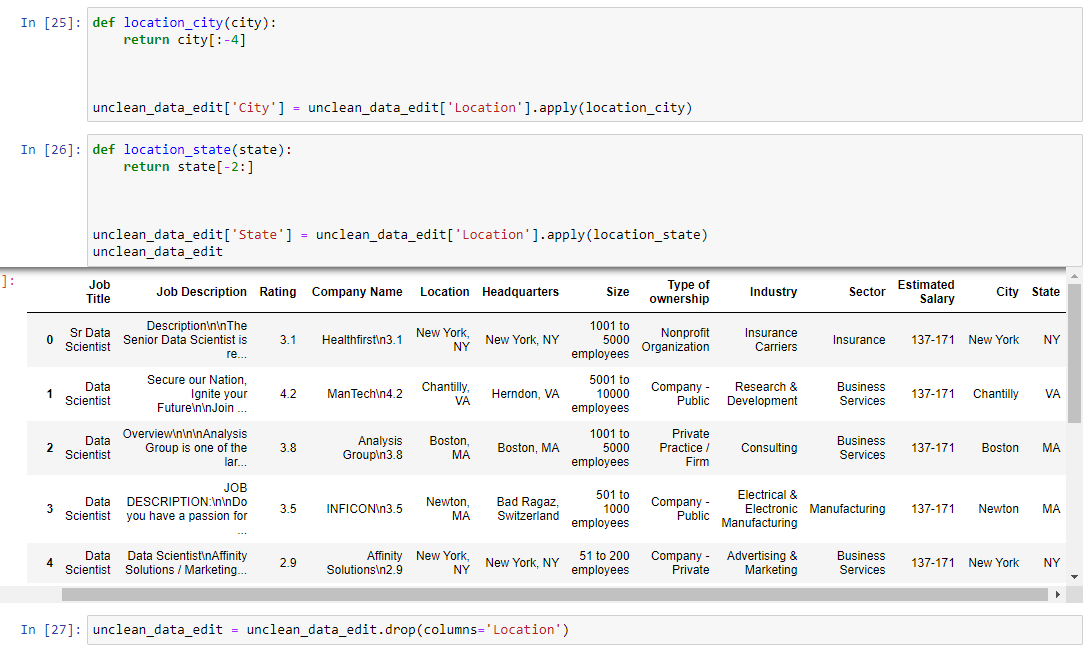The height and width of the screenshot is (651, 1090).
Task: Click the In [27] code cell editor
Action: click(x=584, y=629)
